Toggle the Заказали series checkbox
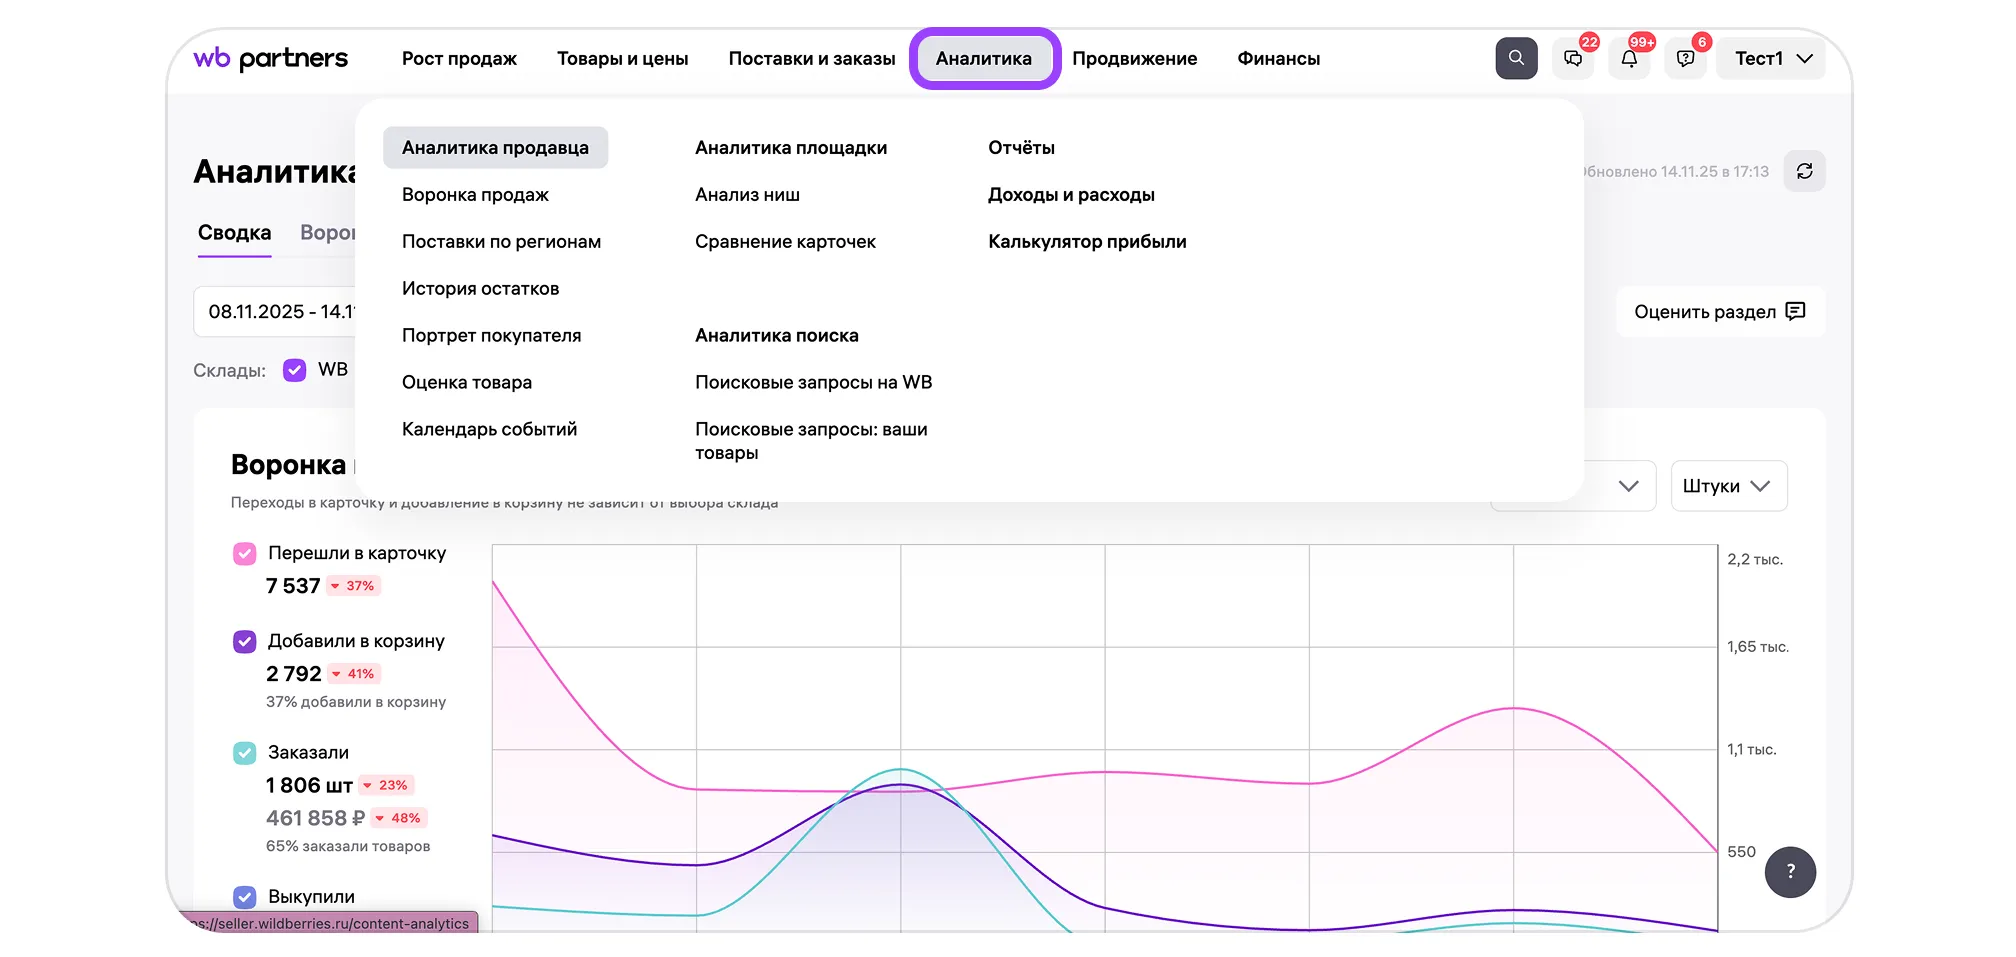The image size is (2016, 957). 245,753
